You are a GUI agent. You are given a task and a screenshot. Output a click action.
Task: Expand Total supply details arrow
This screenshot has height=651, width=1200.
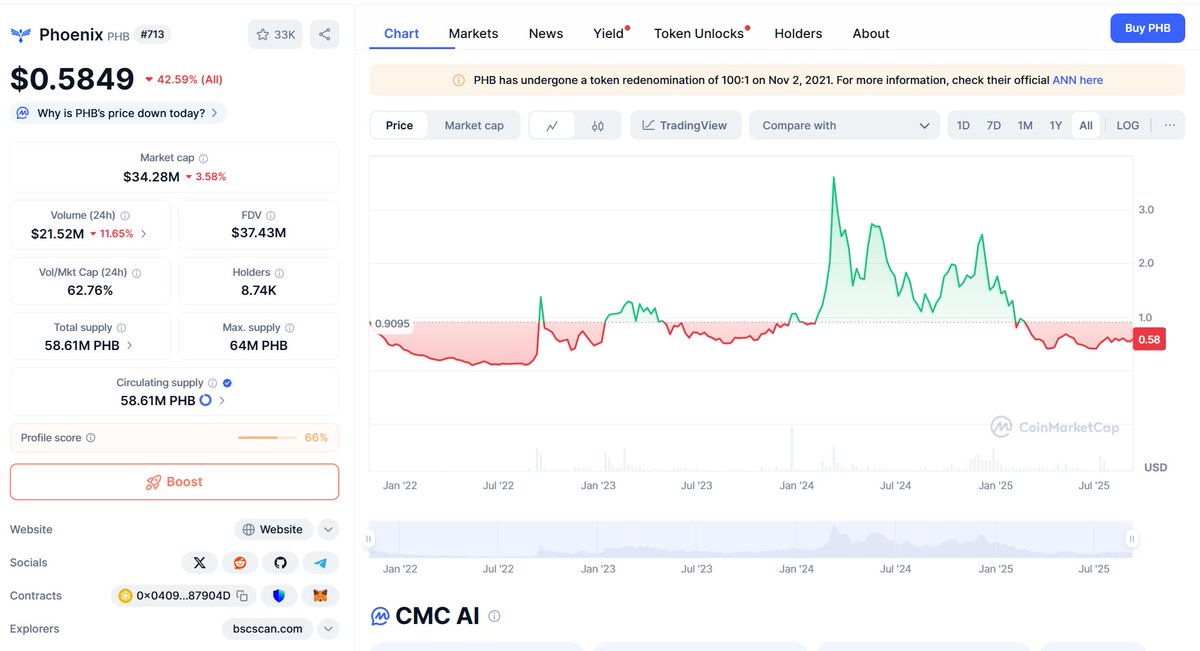coord(130,345)
